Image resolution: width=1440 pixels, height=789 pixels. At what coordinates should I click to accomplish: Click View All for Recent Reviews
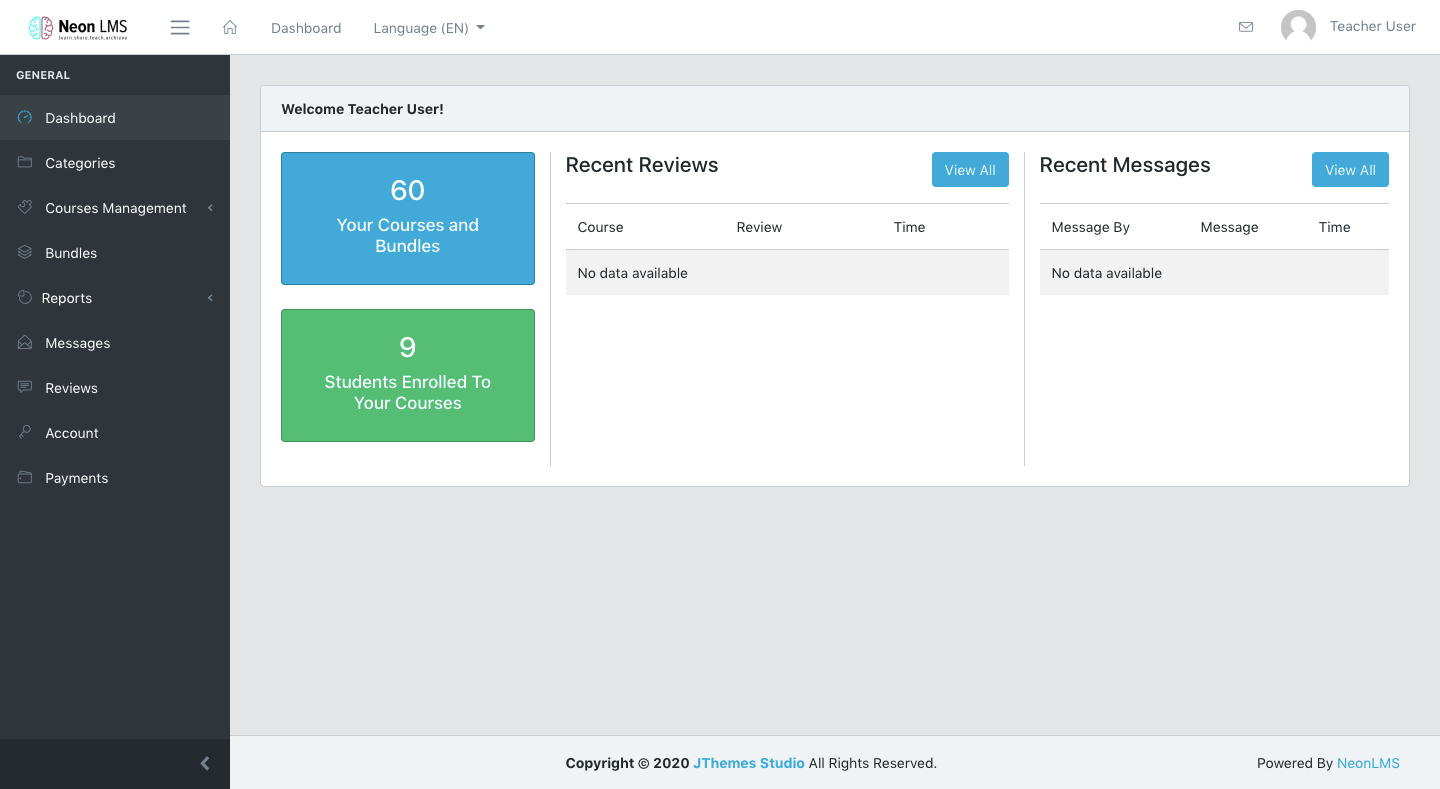969,170
